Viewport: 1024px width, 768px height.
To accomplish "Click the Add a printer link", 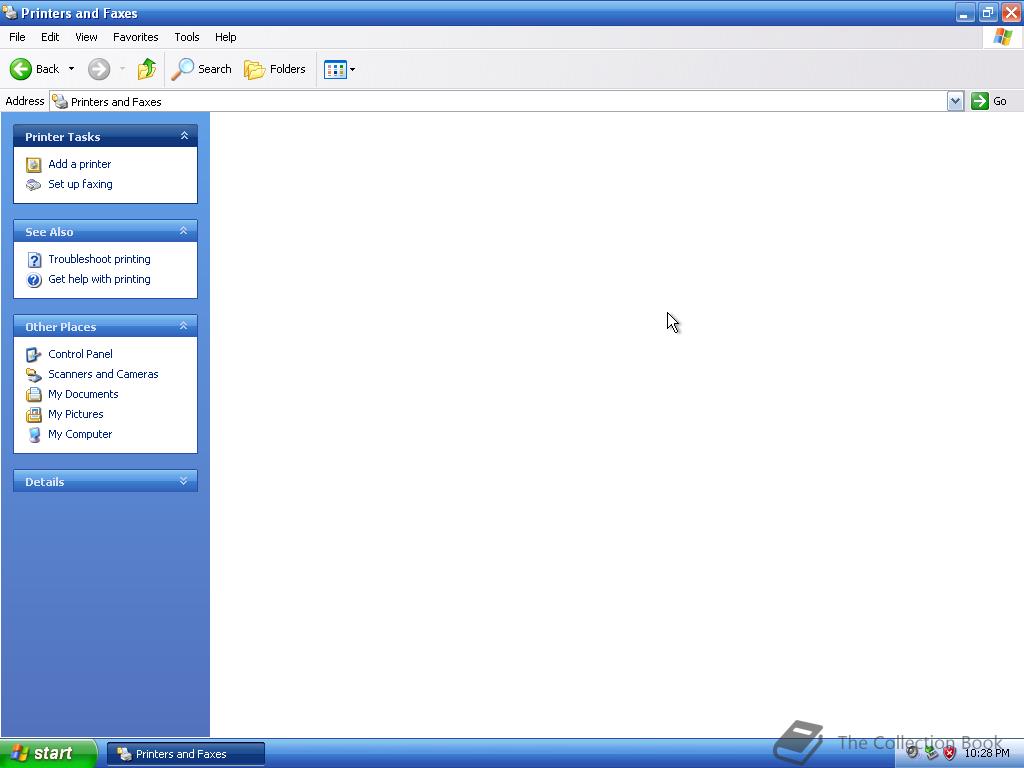I will coord(80,164).
